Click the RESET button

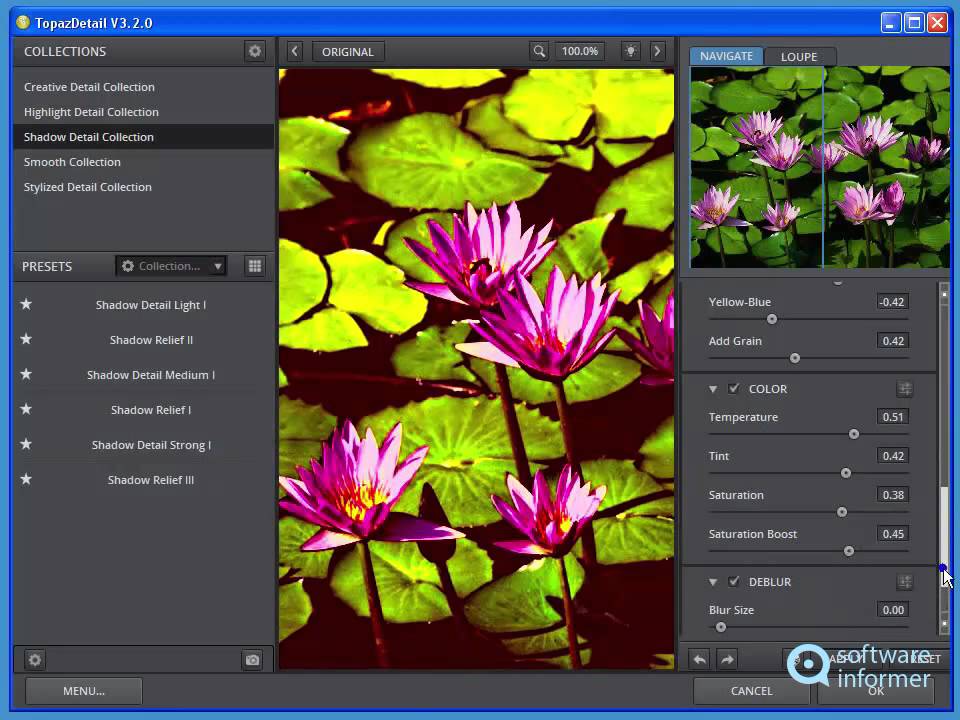pos(924,659)
